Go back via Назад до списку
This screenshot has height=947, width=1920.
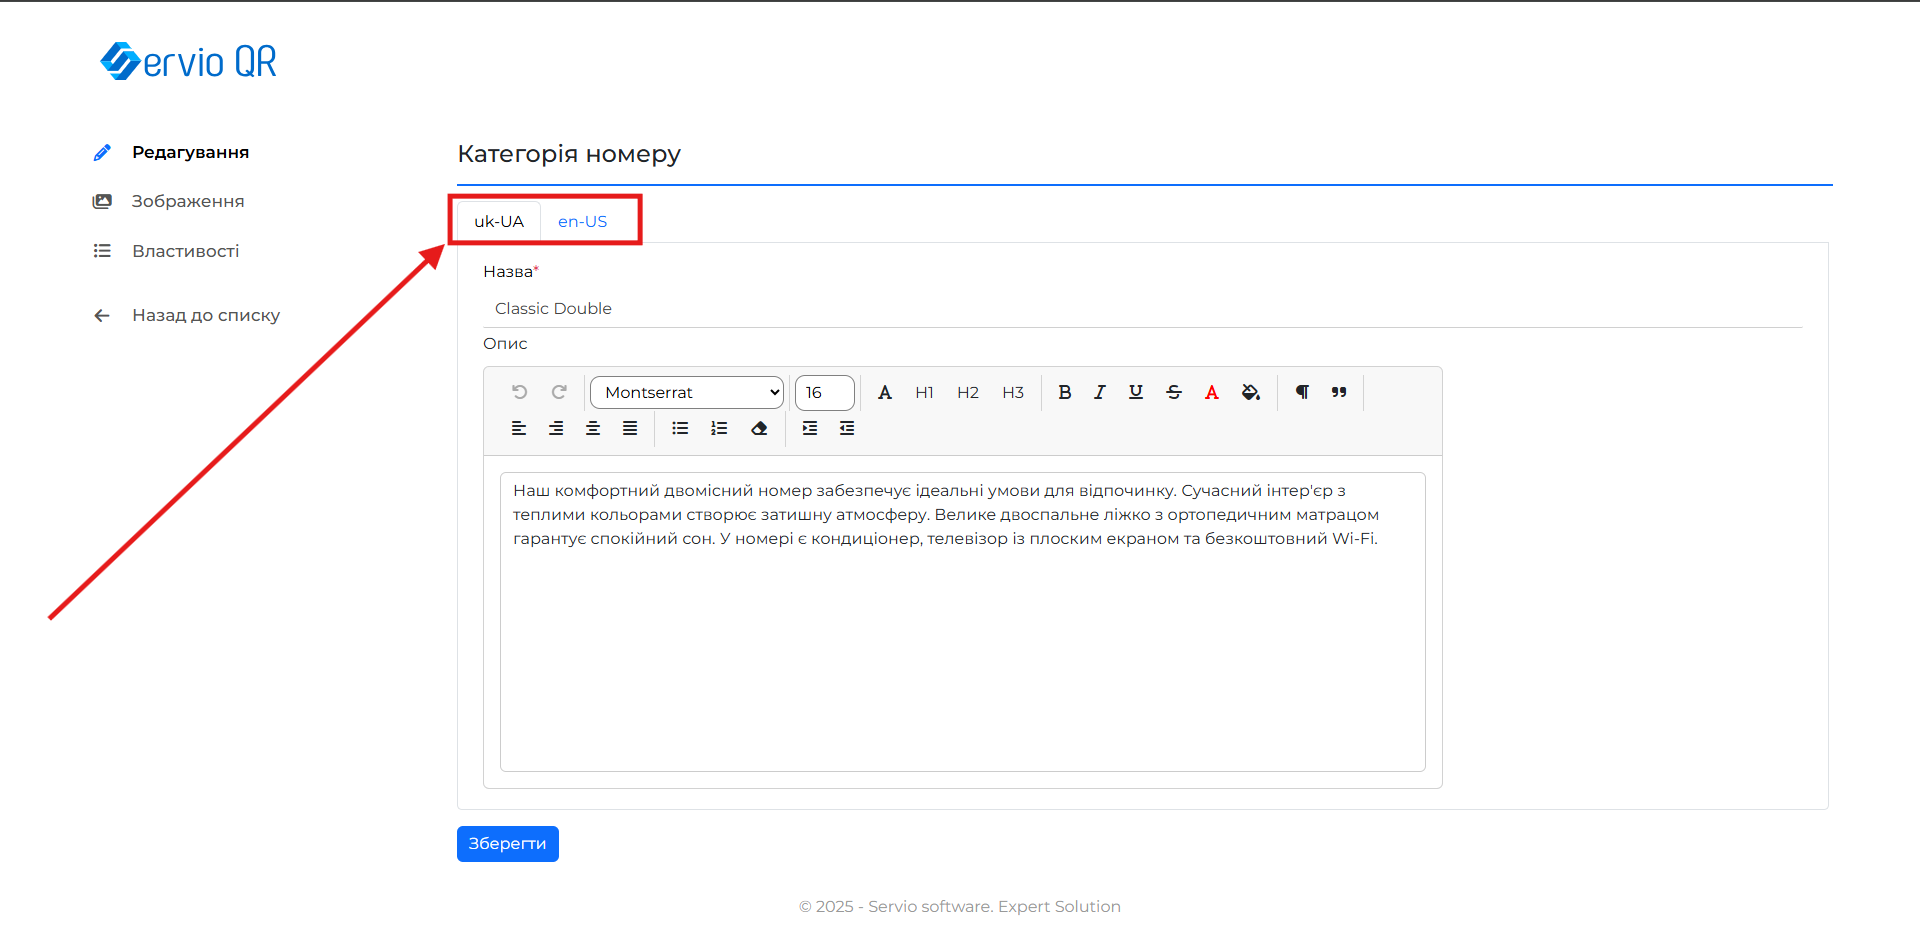(206, 316)
